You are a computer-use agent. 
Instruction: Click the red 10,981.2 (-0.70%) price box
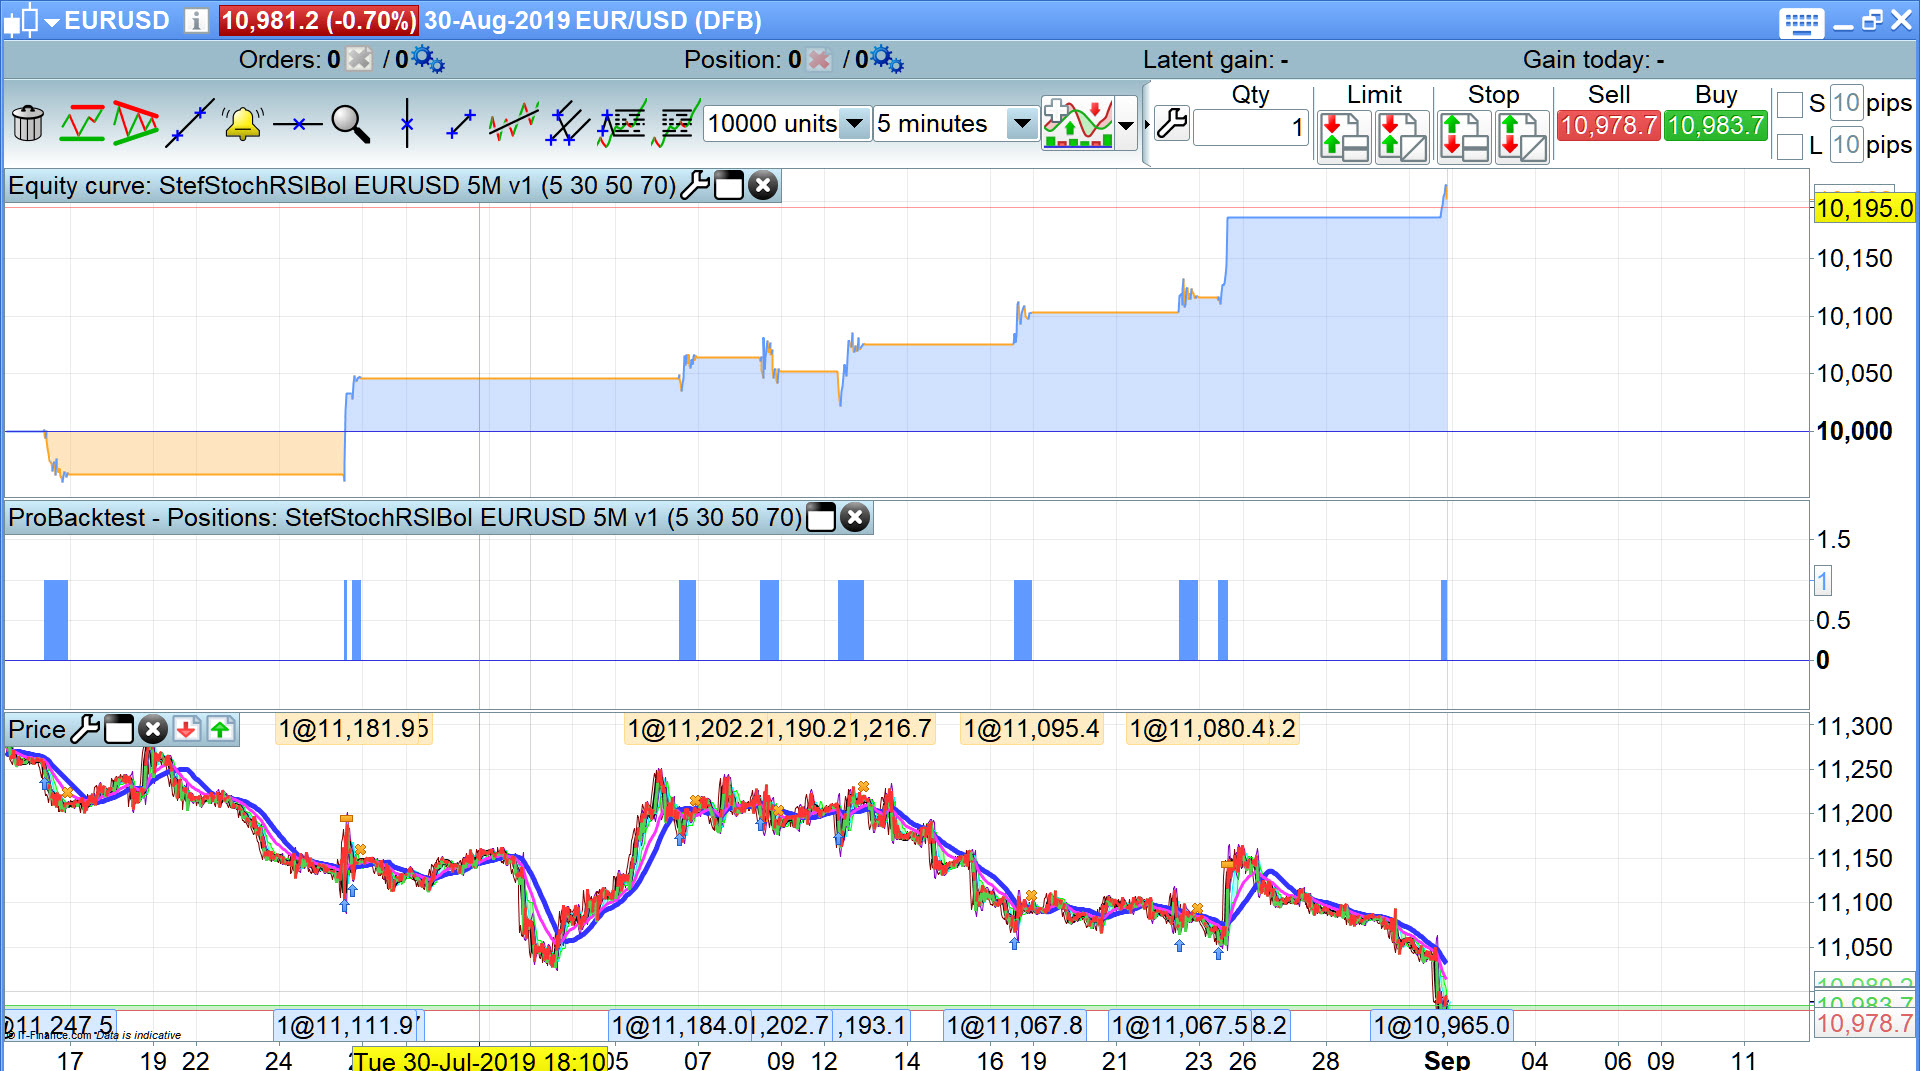(x=318, y=20)
